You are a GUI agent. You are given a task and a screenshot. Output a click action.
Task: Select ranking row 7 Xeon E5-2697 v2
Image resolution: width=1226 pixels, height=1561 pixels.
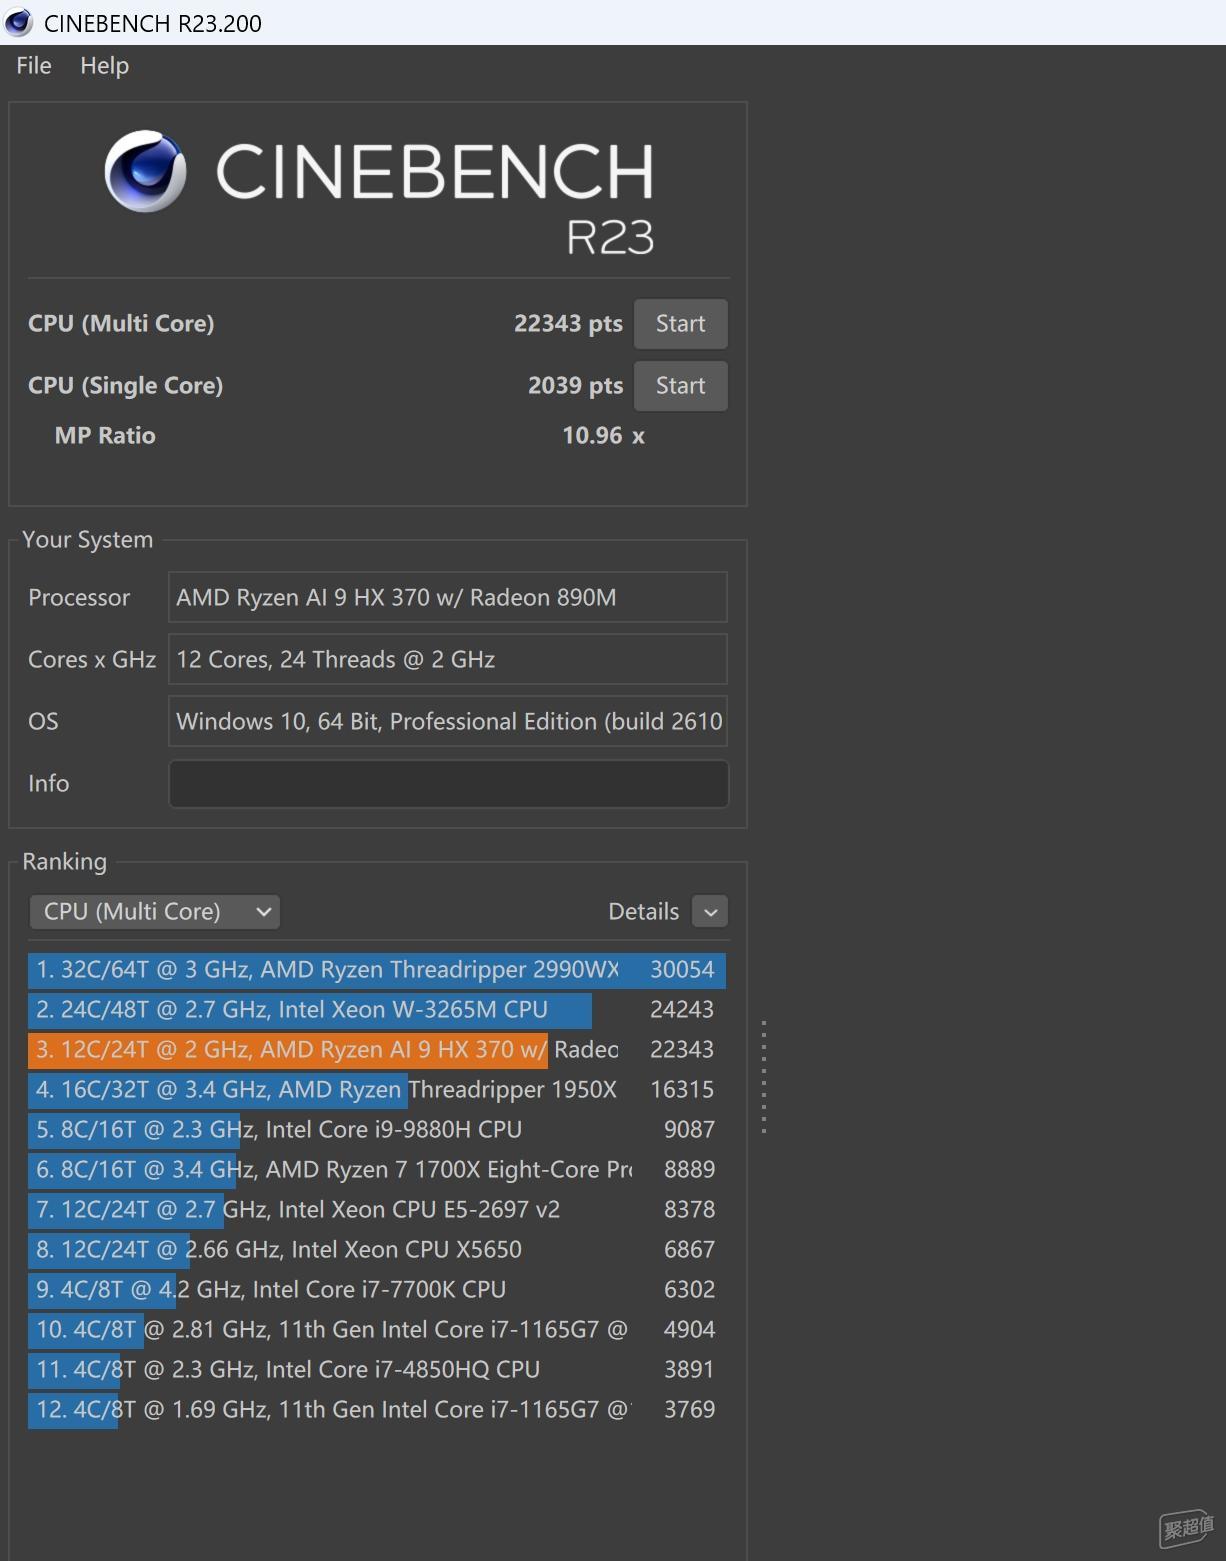coord(377,1210)
